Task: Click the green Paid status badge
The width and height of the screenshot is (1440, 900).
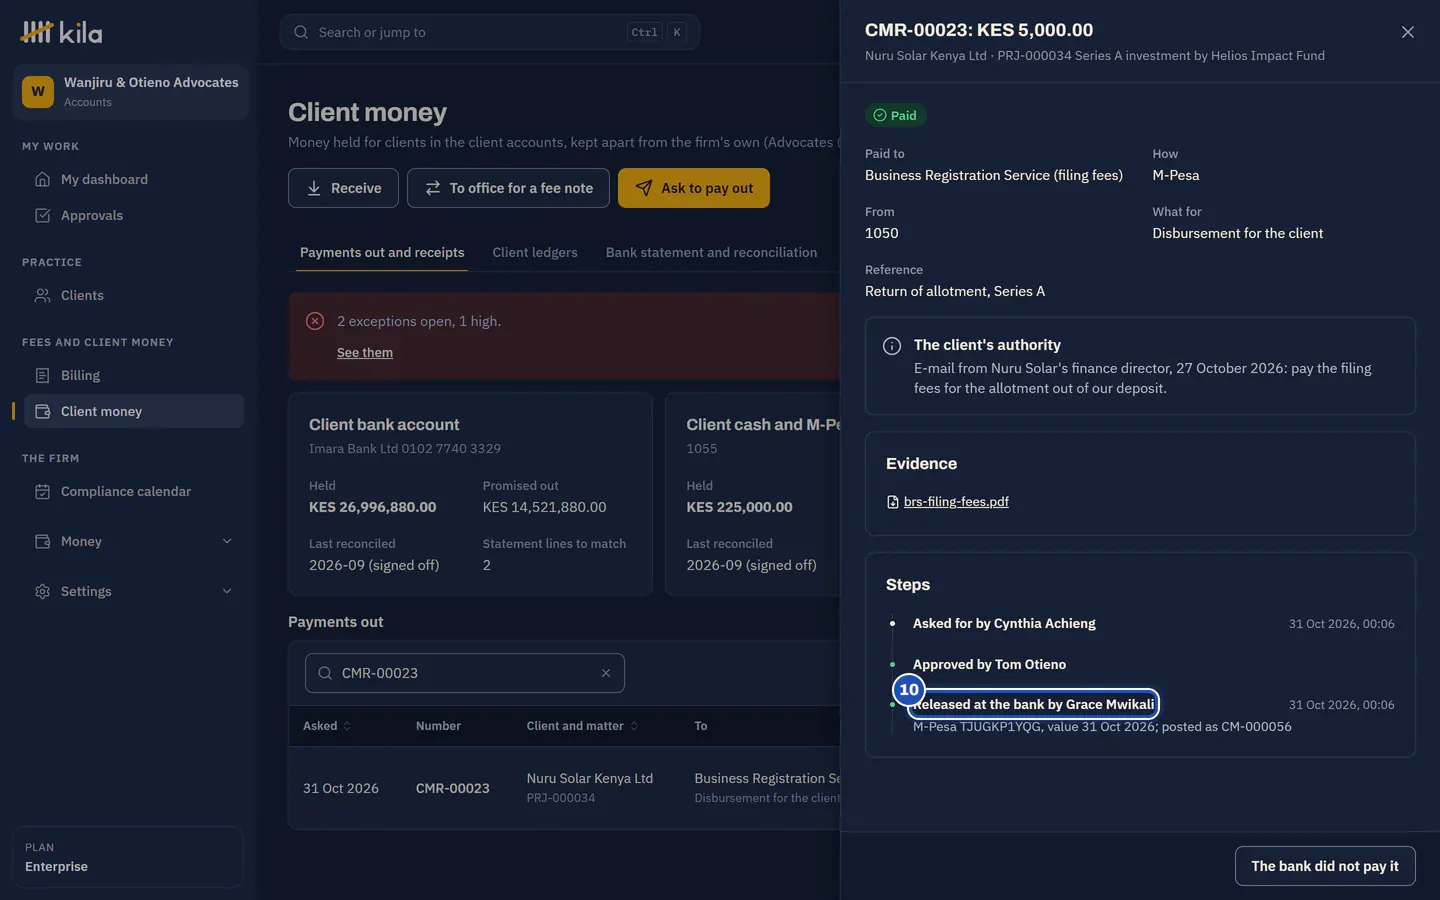Action: (x=895, y=115)
